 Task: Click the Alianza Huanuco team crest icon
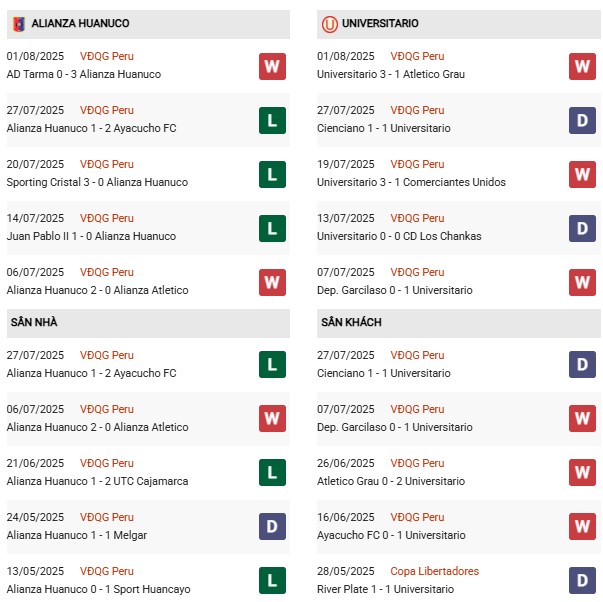point(16,23)
